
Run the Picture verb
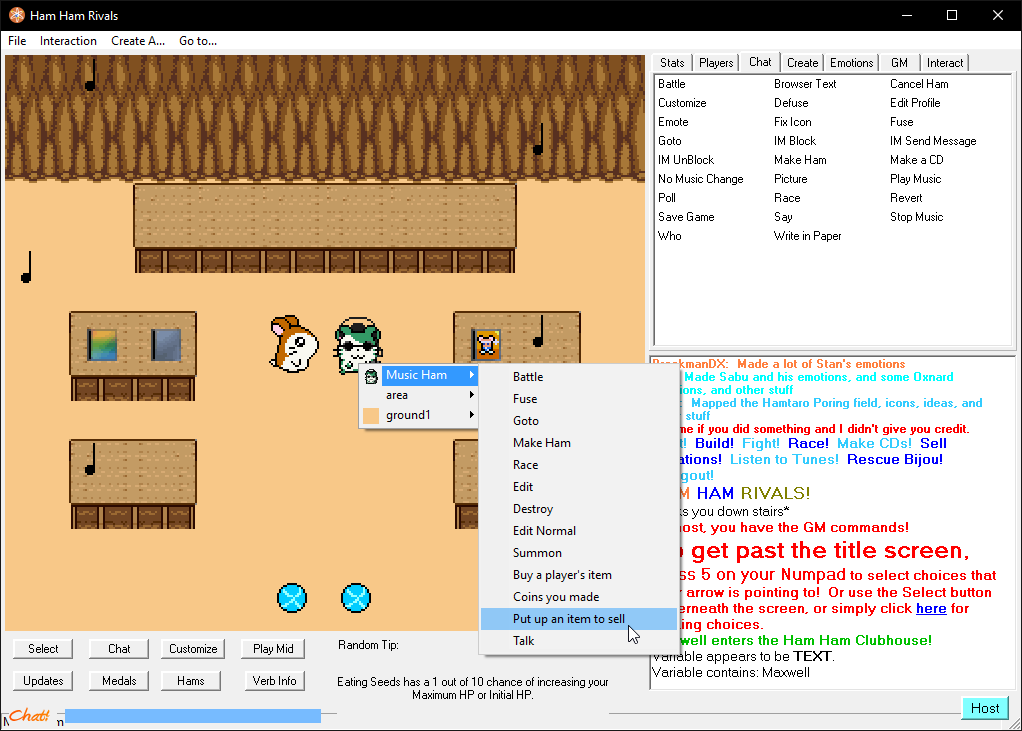(791, 179)
